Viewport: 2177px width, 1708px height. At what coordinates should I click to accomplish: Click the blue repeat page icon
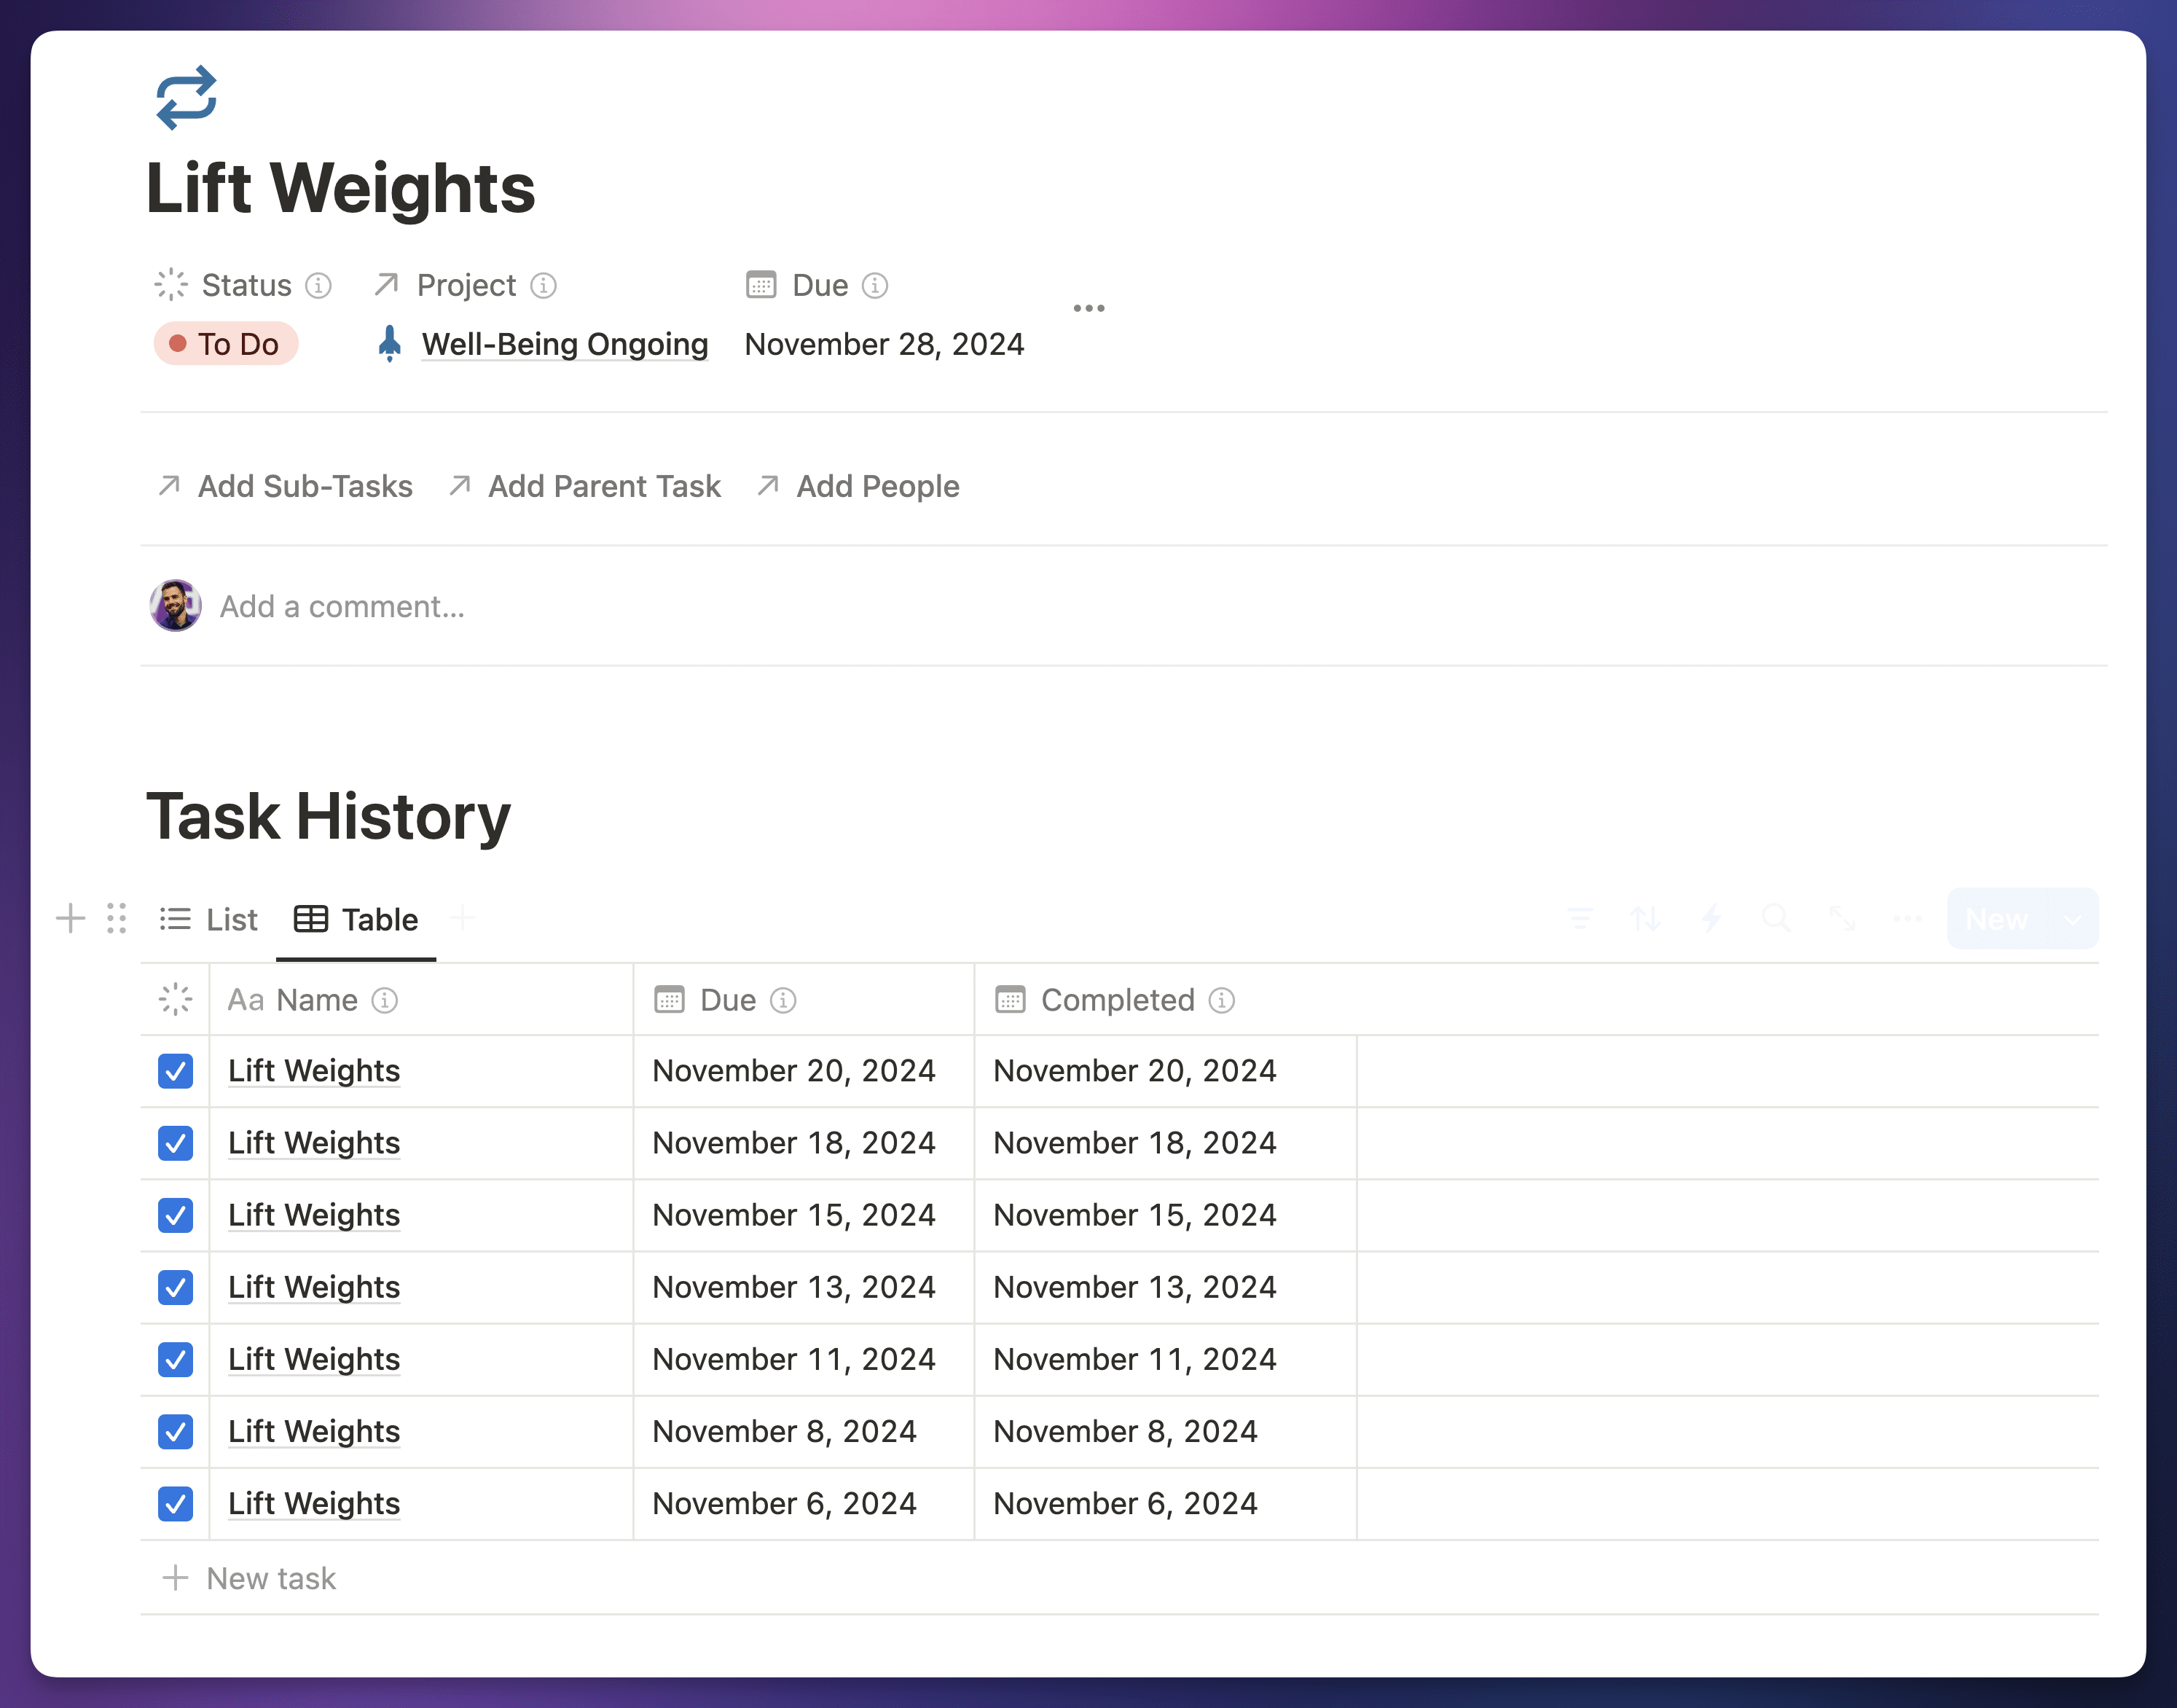tap(187, 98)
